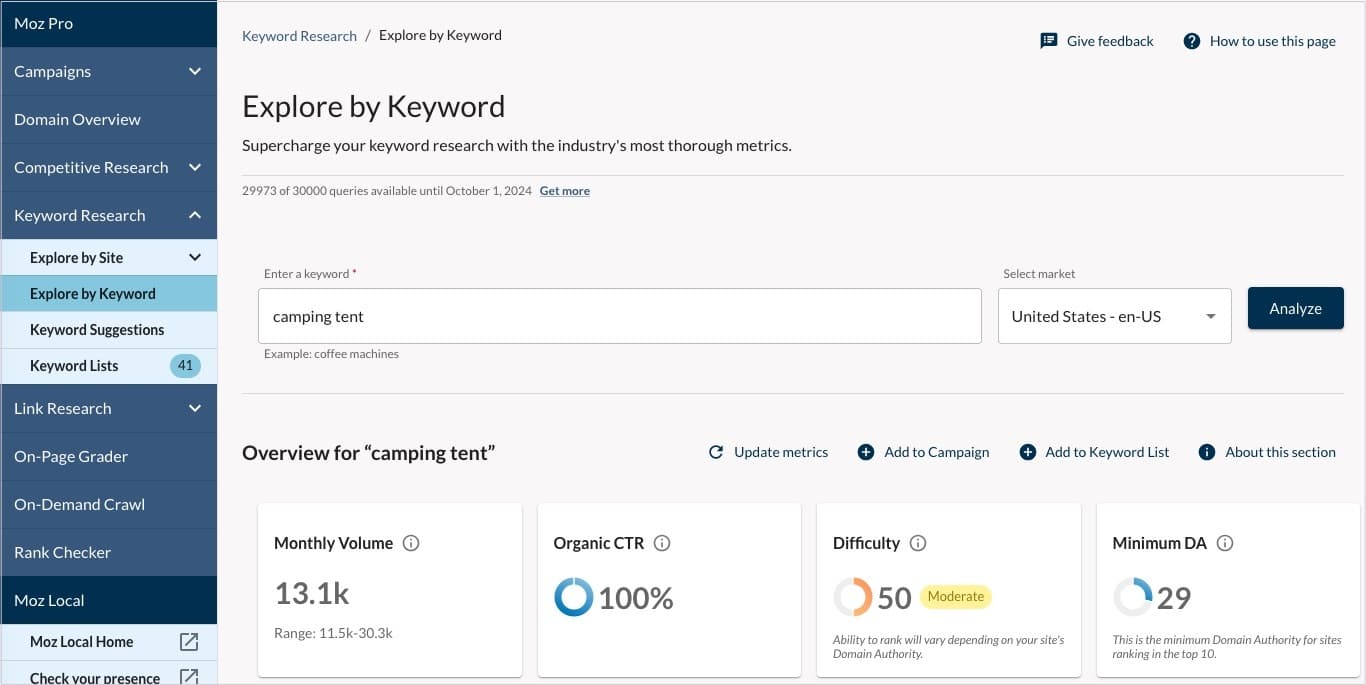Viewport: 1366px width, 685px height.
Task: Click the Organic CTR donut chart
Action: click(x=572, y=597)
